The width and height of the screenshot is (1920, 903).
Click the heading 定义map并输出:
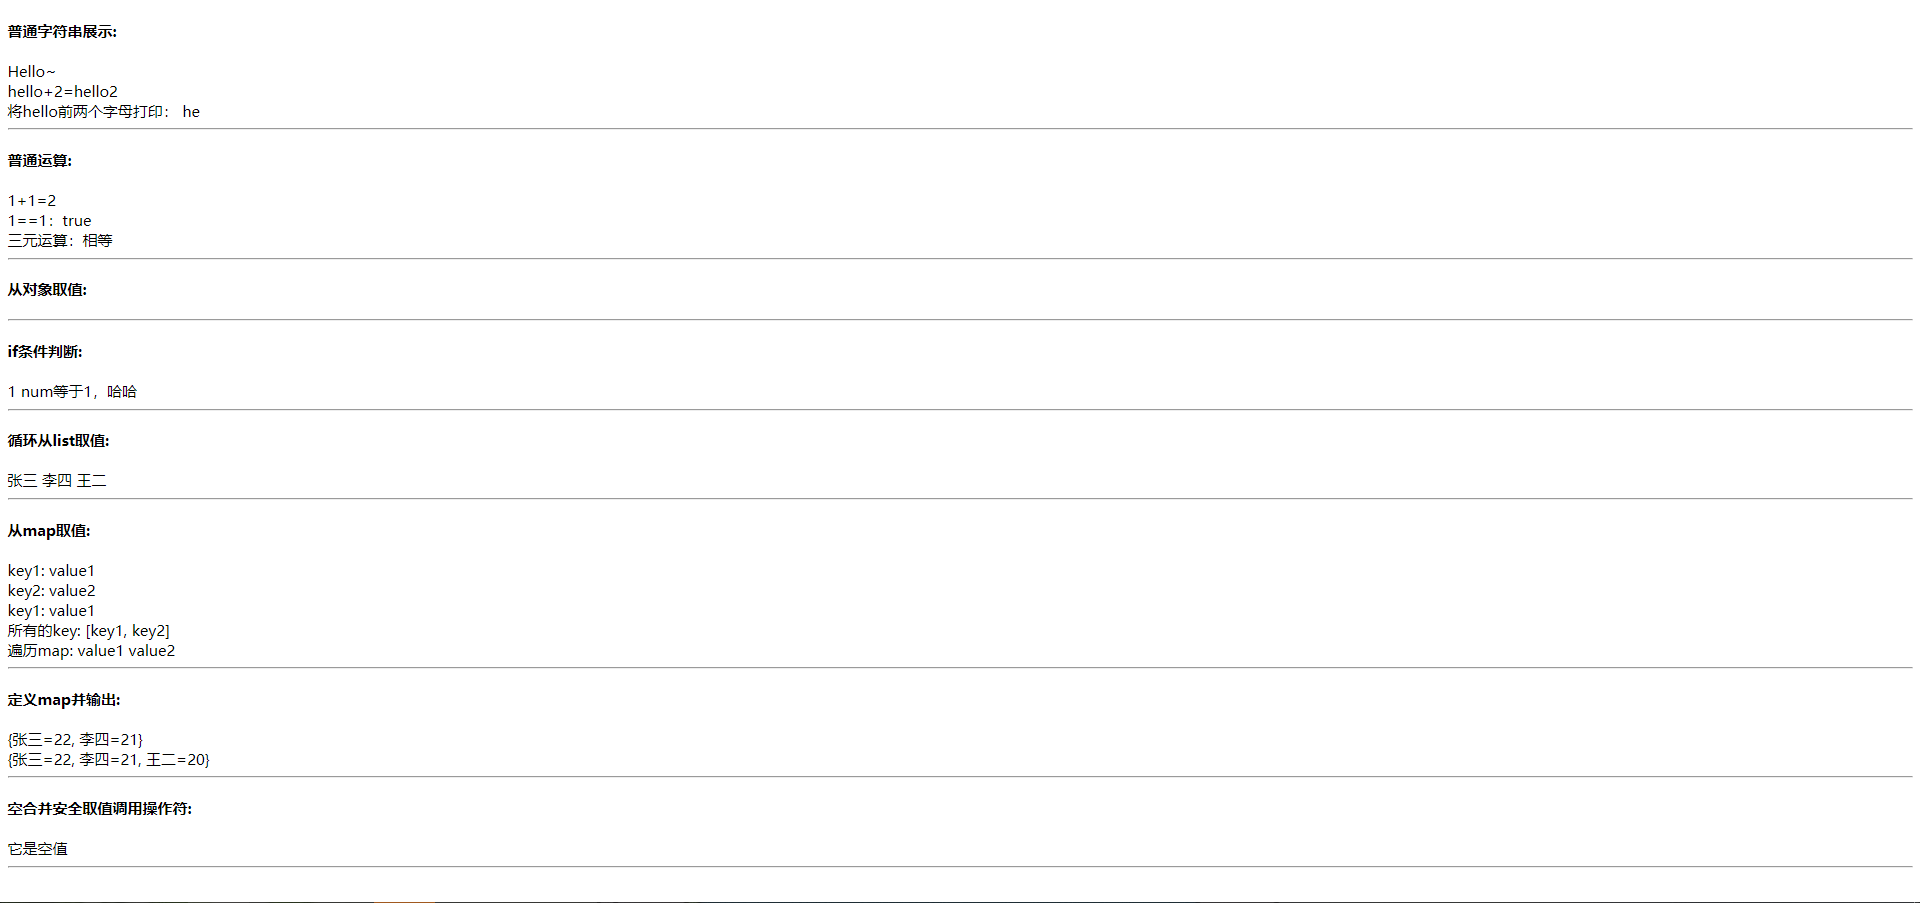[x=64, y=700]
